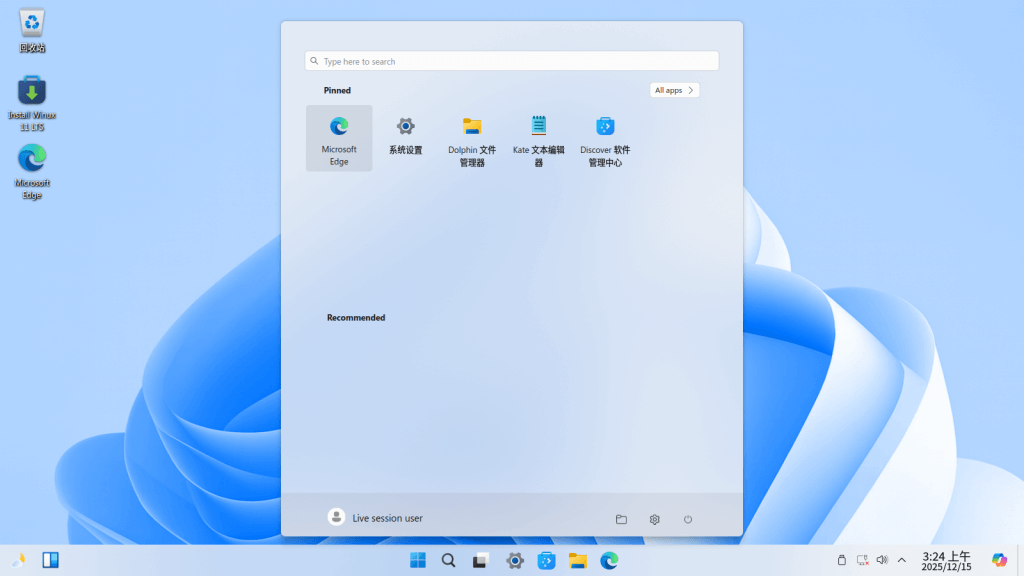Launch Dolphin 文件管理器 from pinned apps
The width and height of the screenshot is (1024, 576).
(x=472, y=138)
